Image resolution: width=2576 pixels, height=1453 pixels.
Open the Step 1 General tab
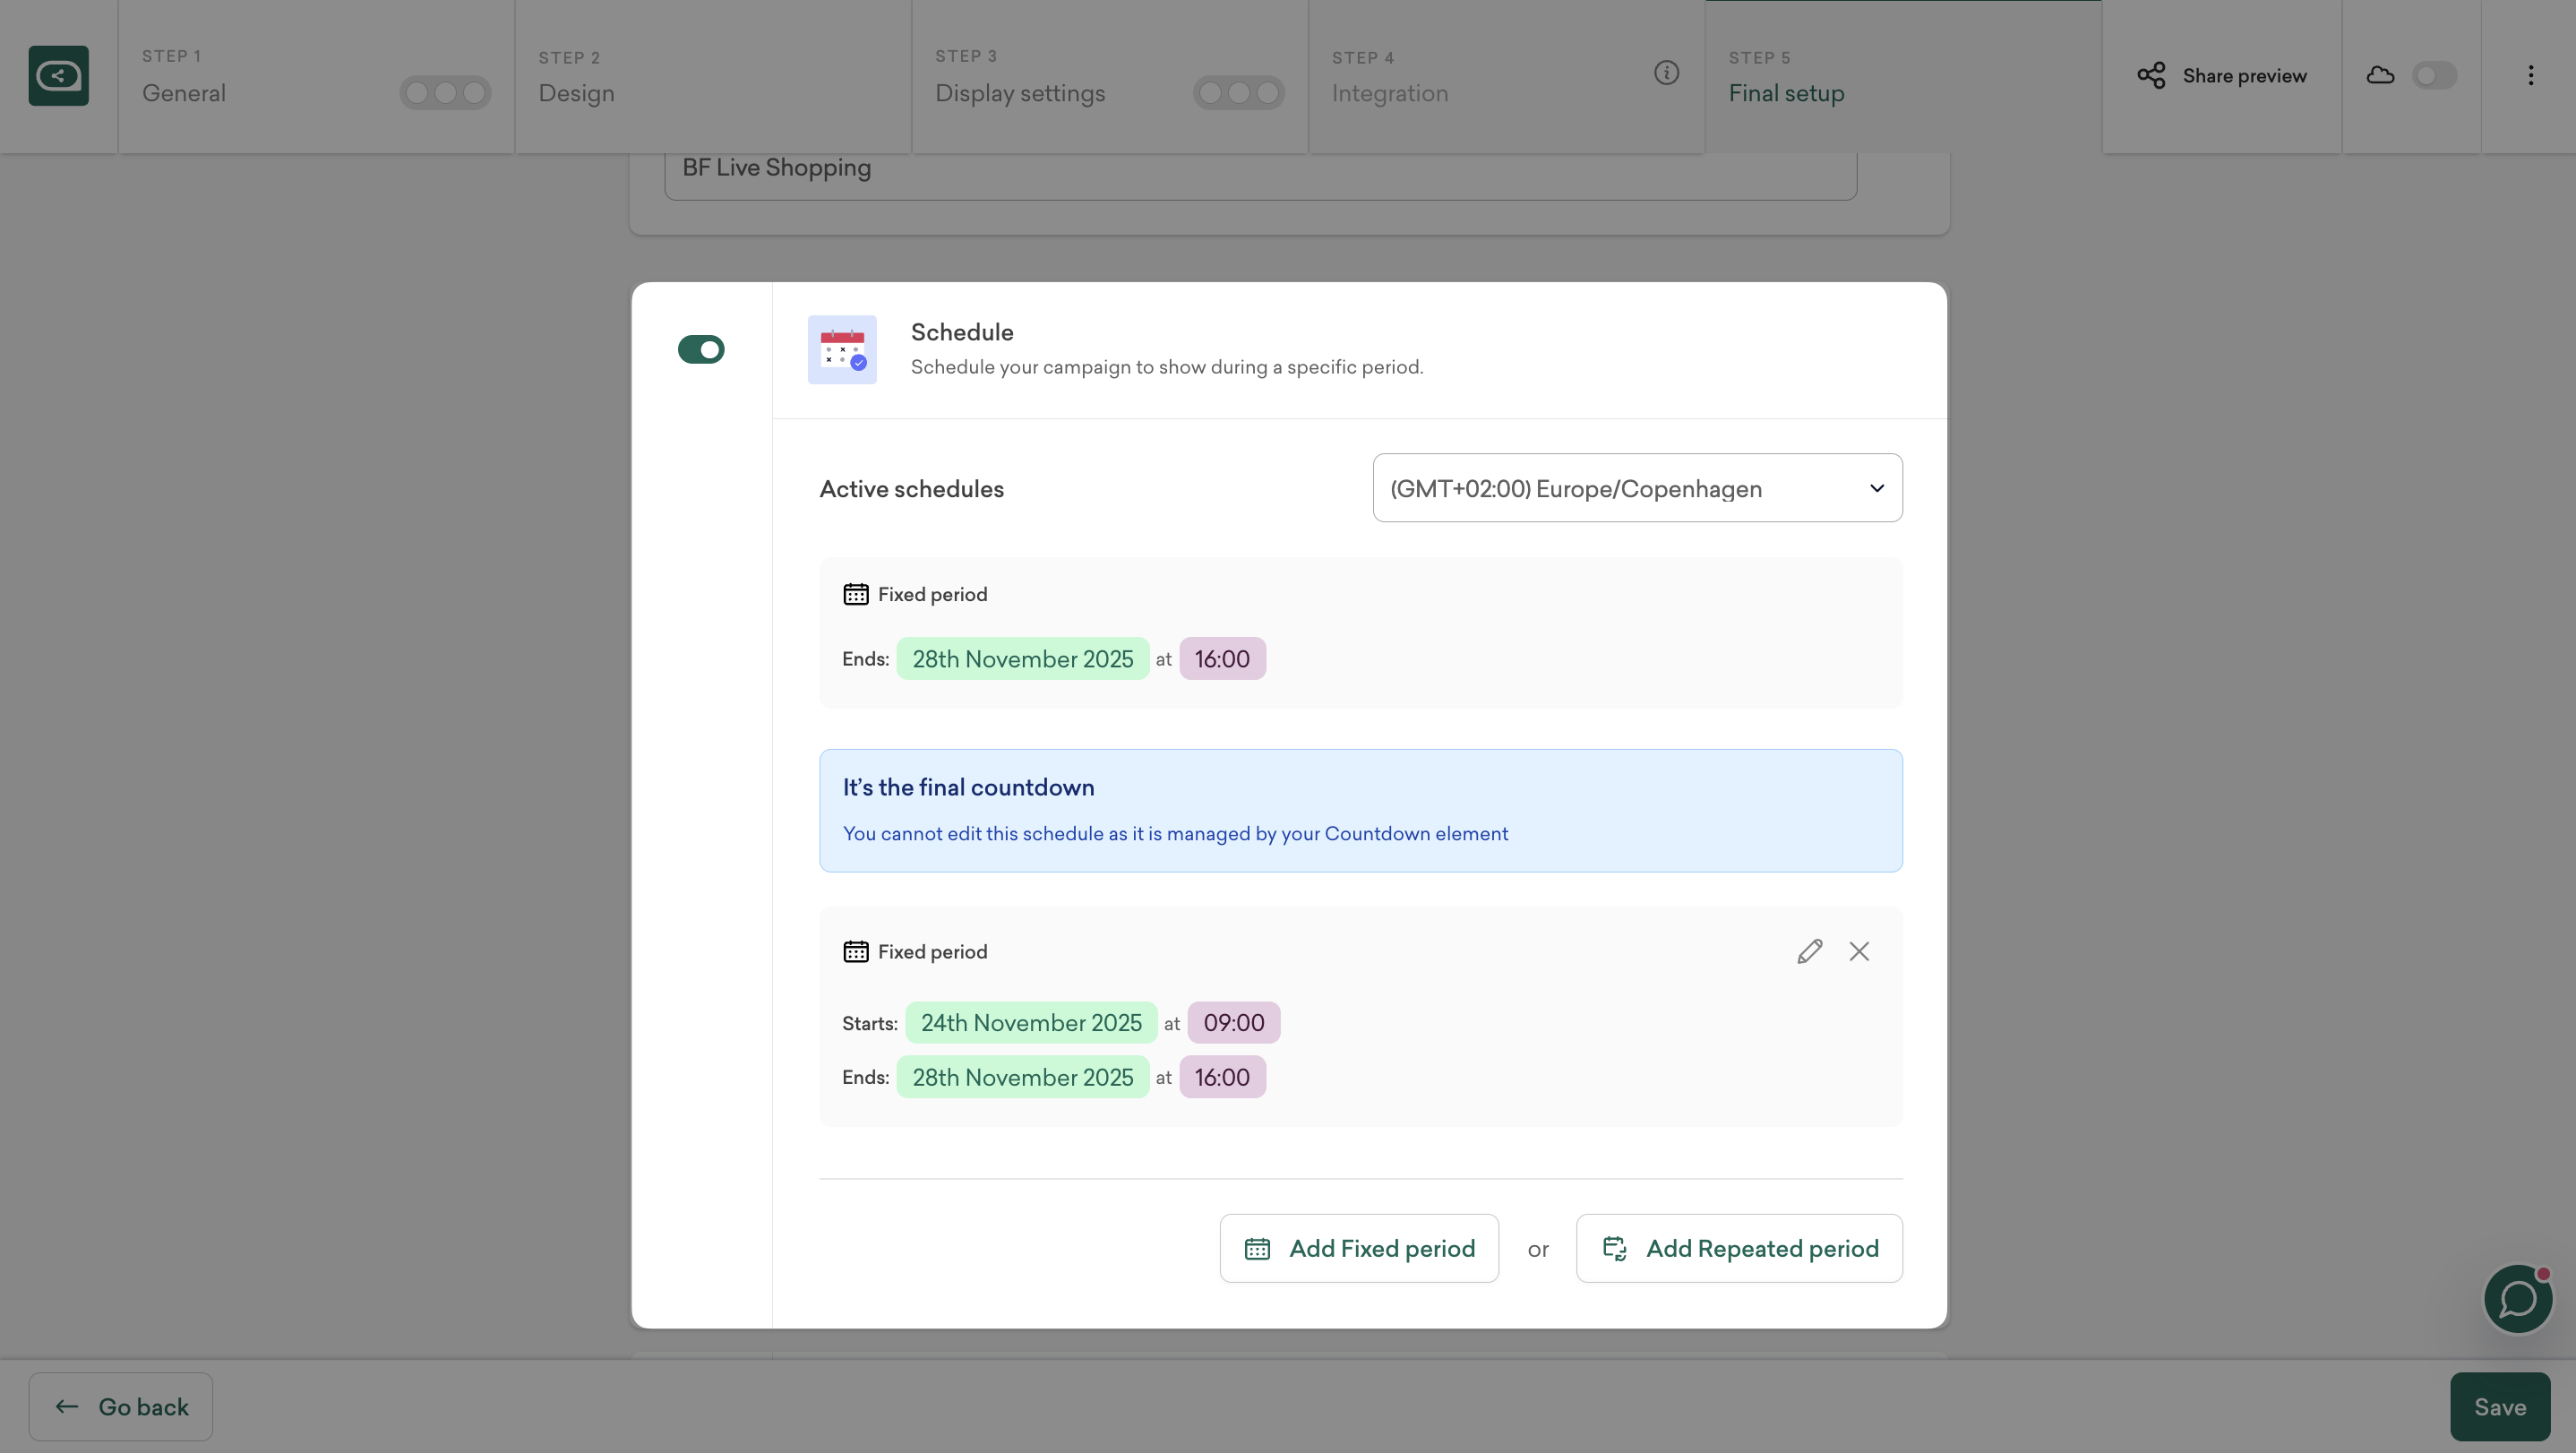point(316,76)
